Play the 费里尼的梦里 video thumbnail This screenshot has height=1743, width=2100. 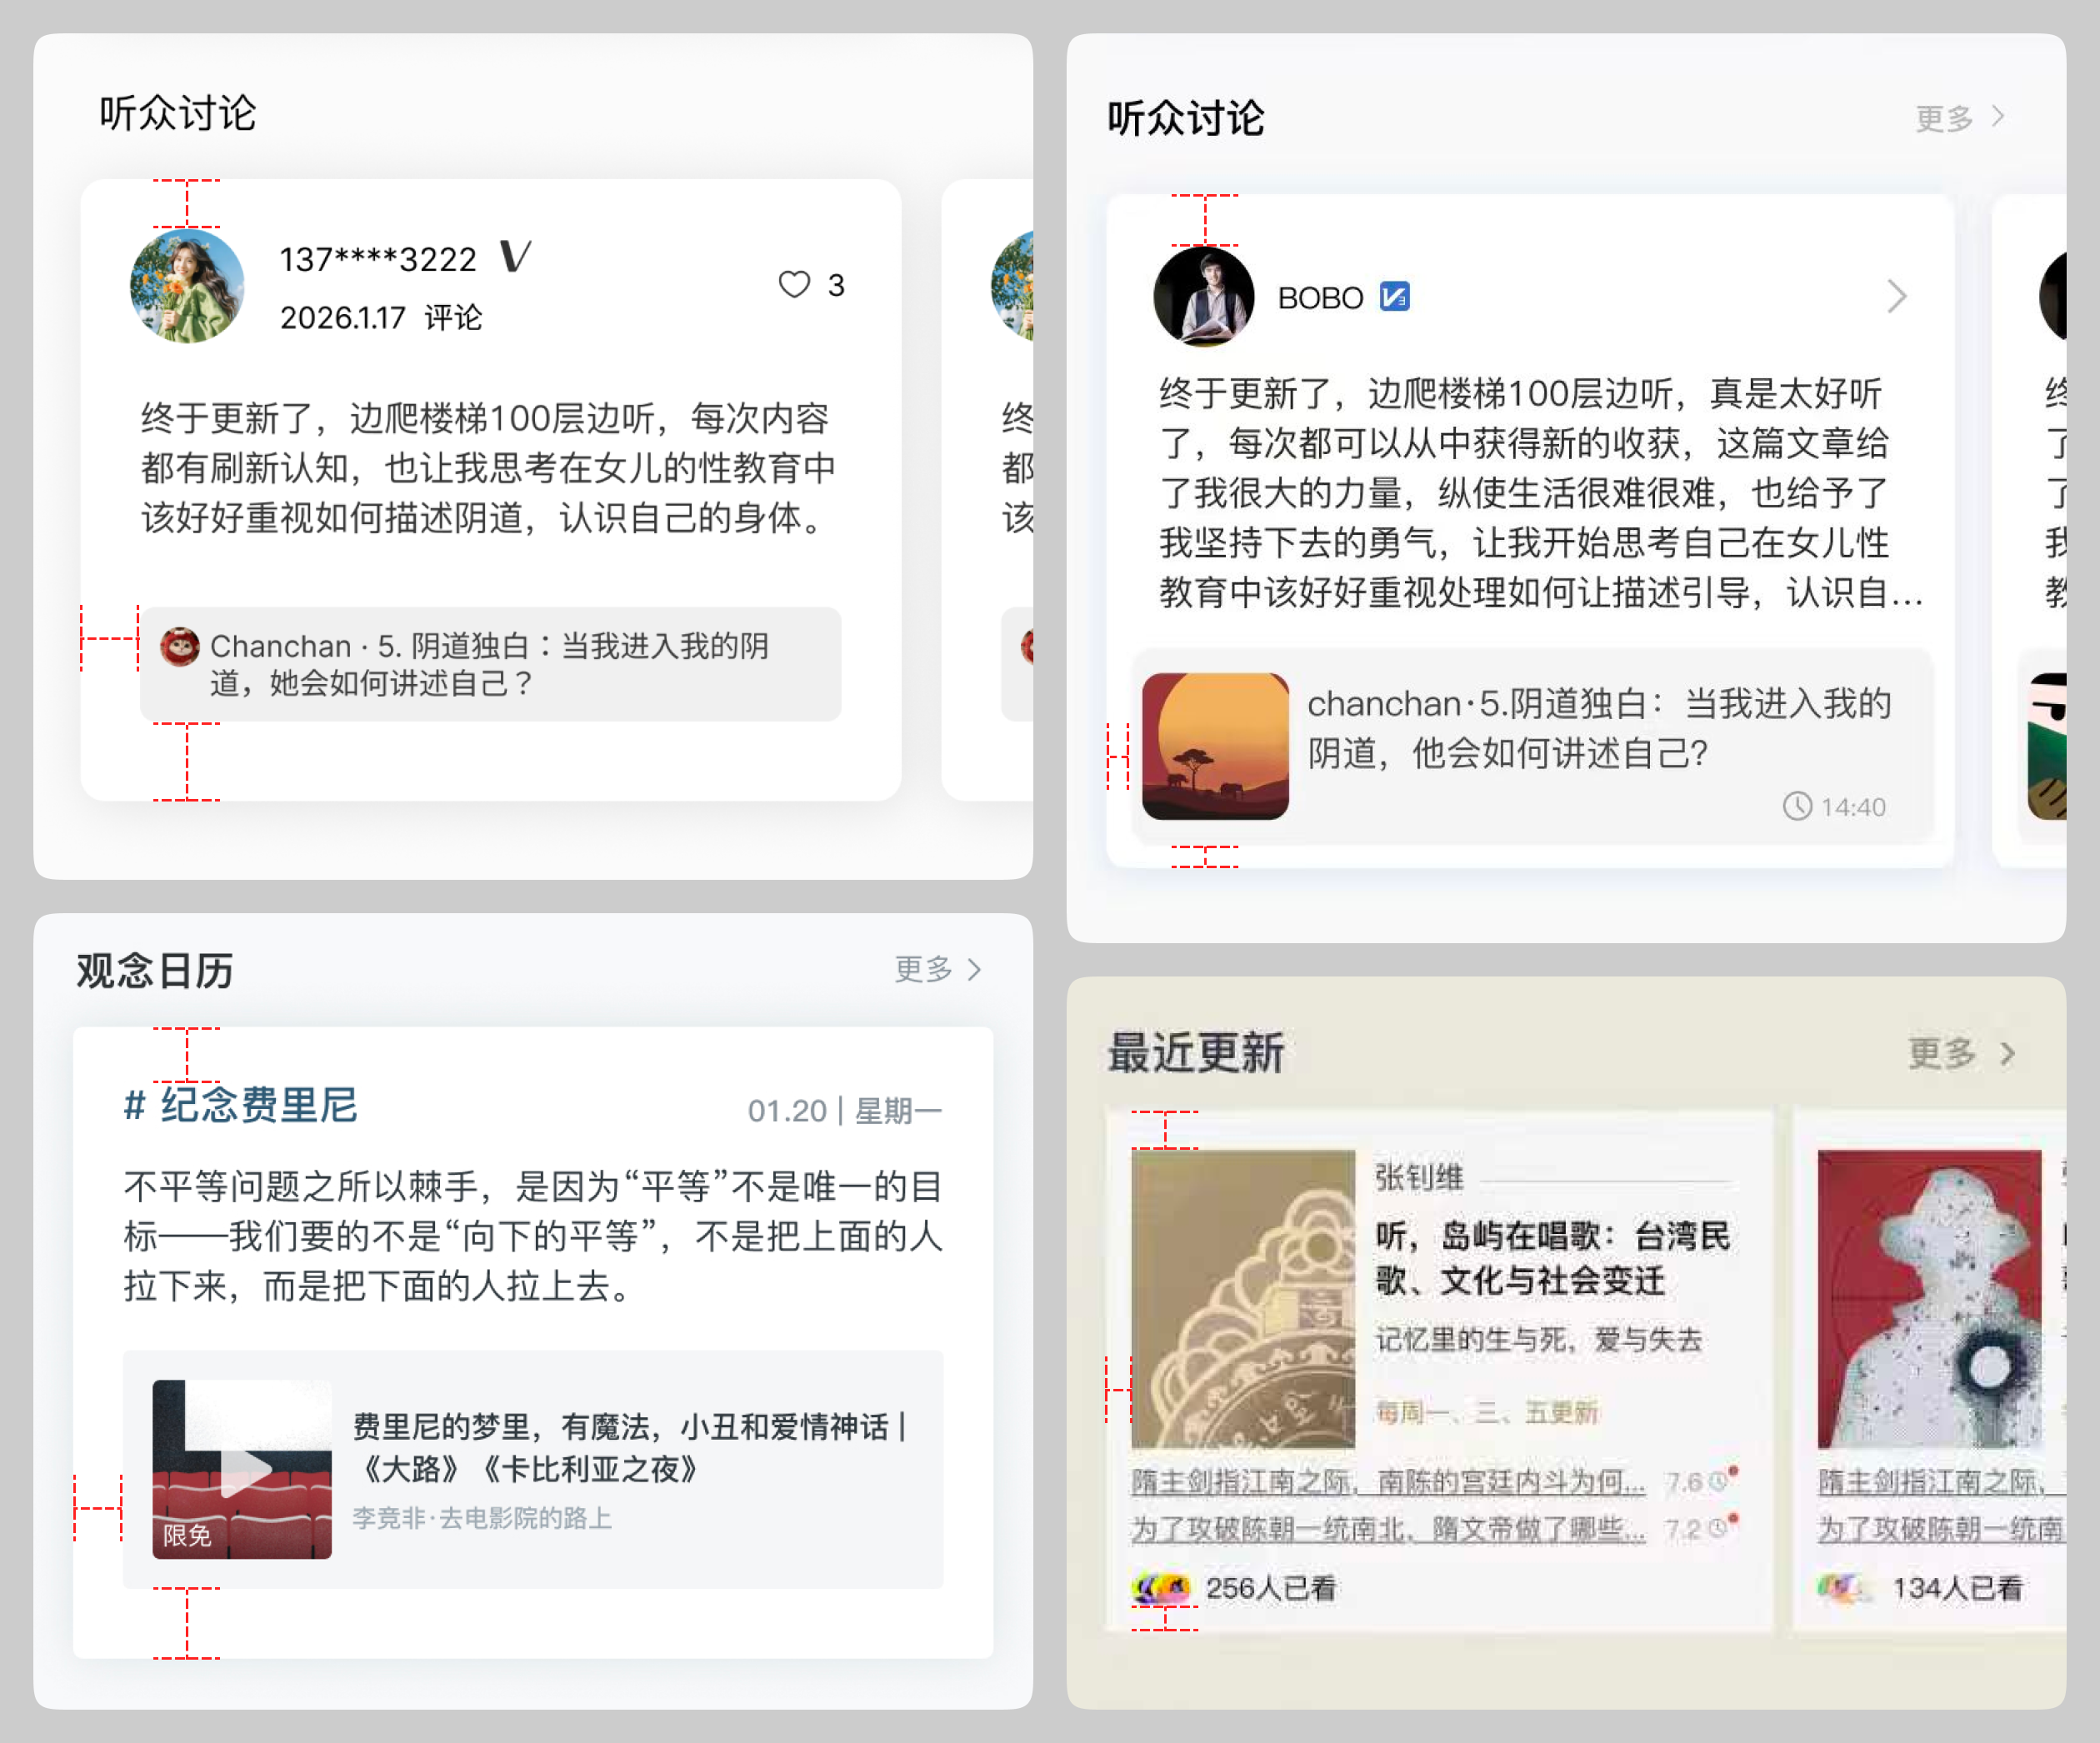click(242, 1469)
